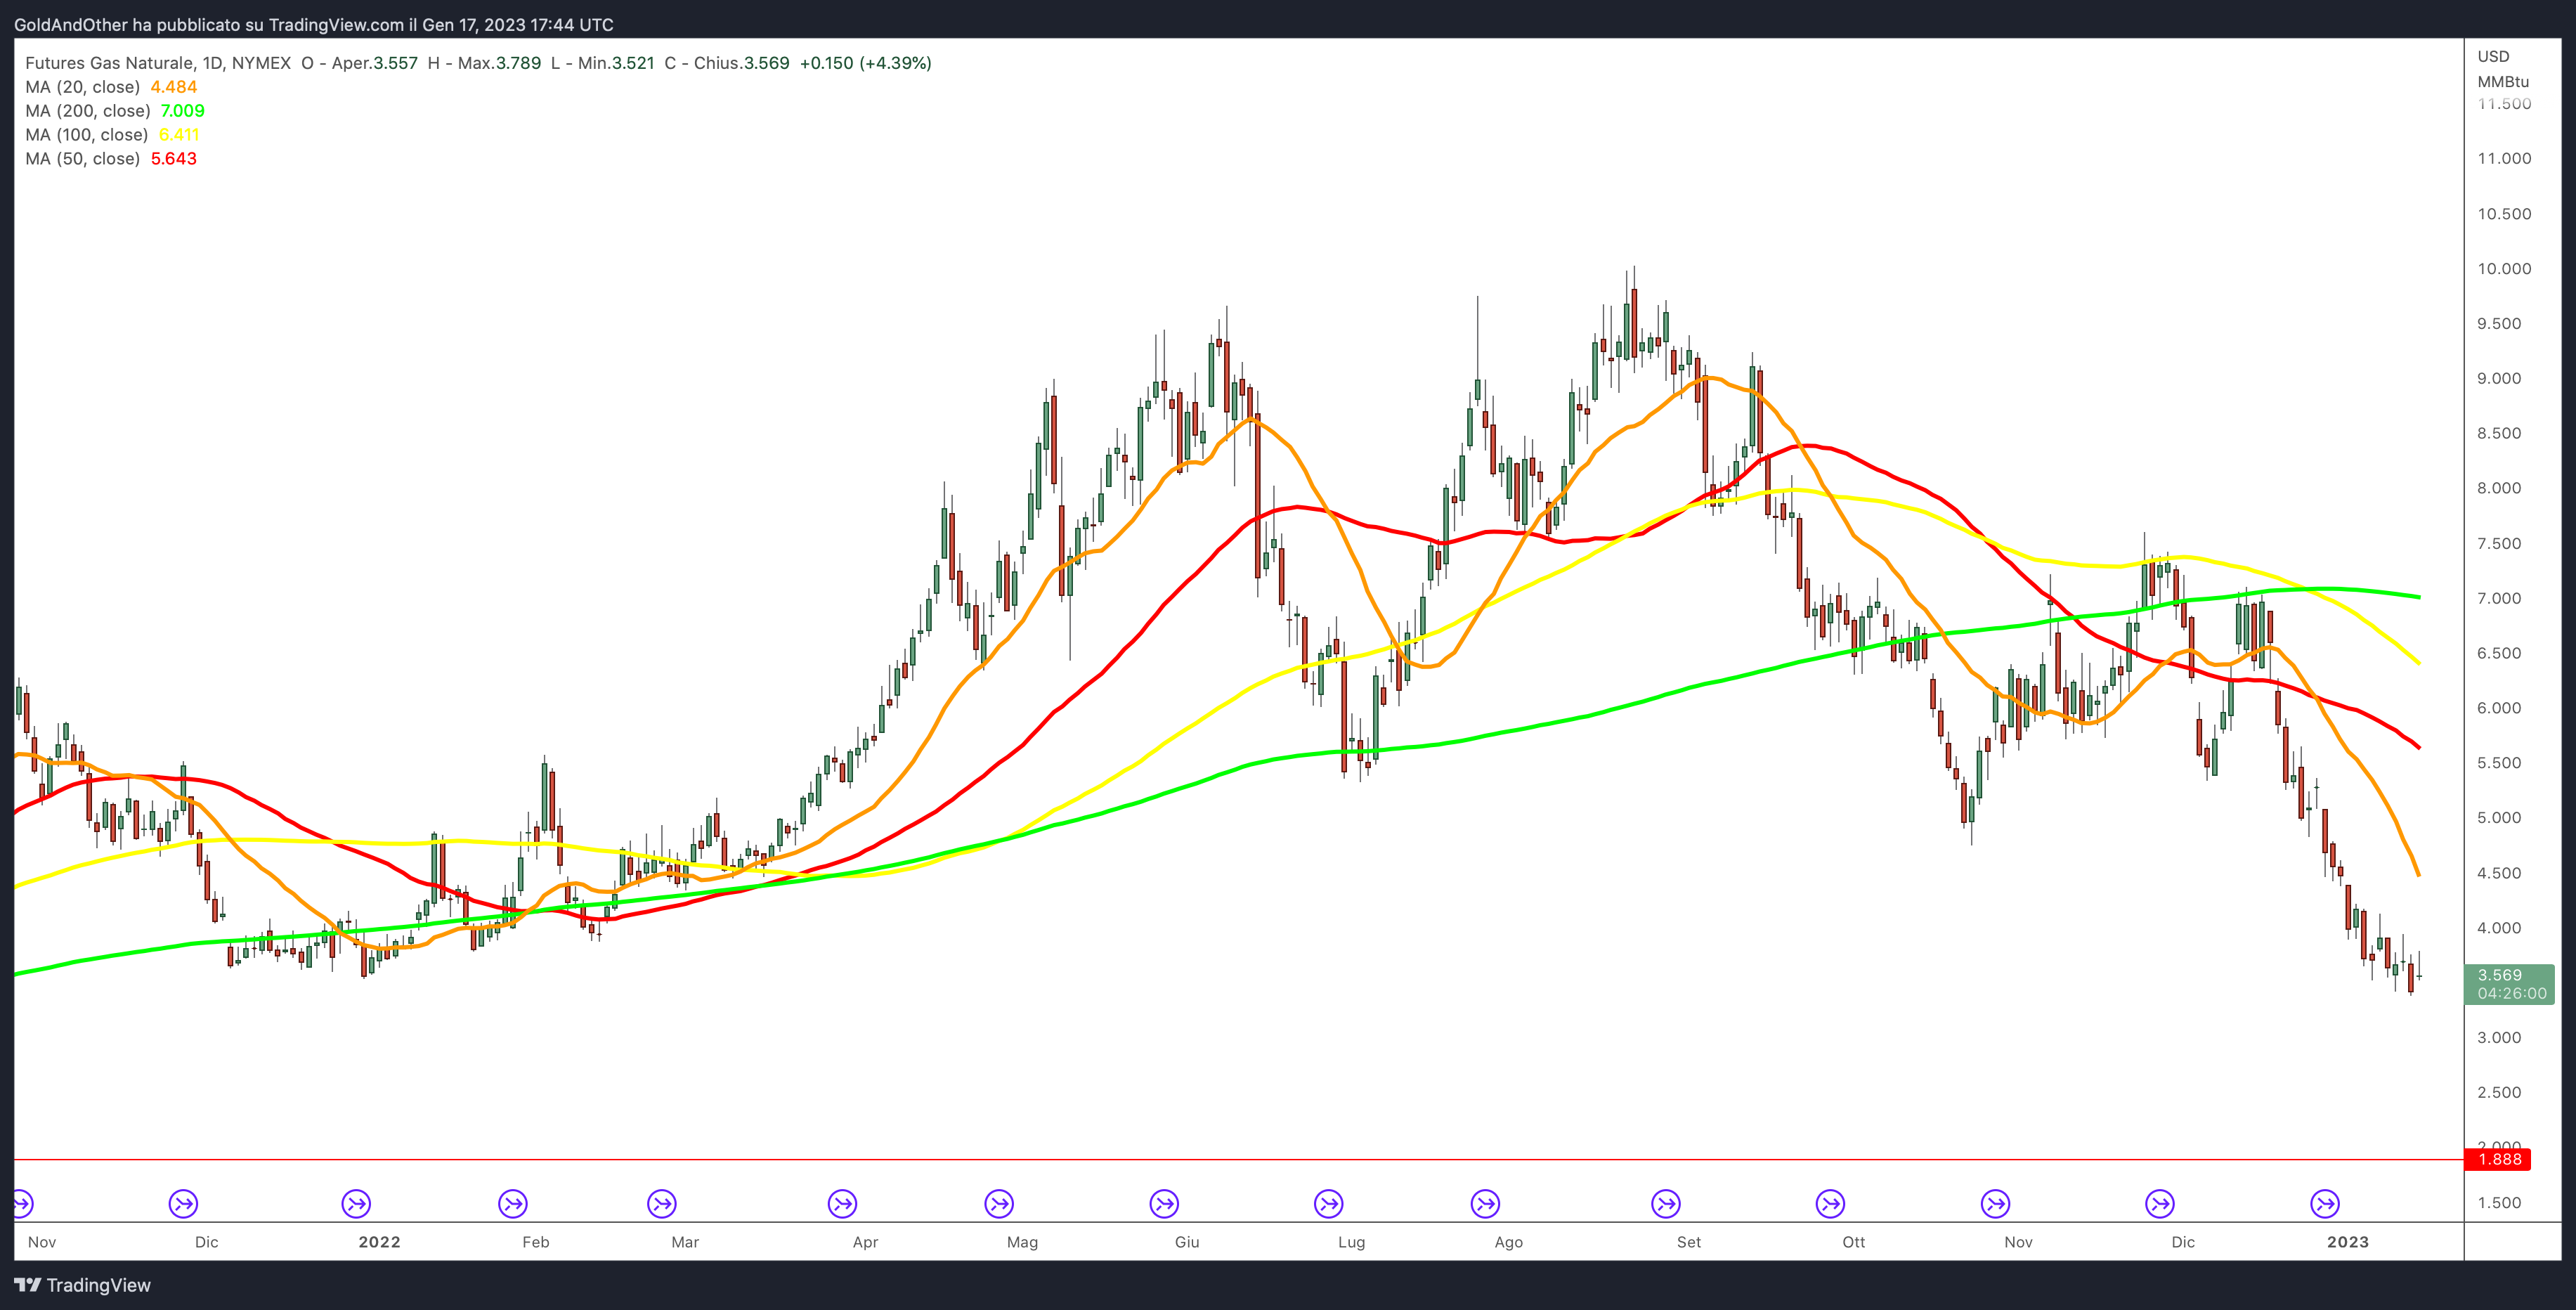This screenshot has width=2576, height=1310.
Task: Click the 9.000 price axis label
Action: (x=2499, y=379)
